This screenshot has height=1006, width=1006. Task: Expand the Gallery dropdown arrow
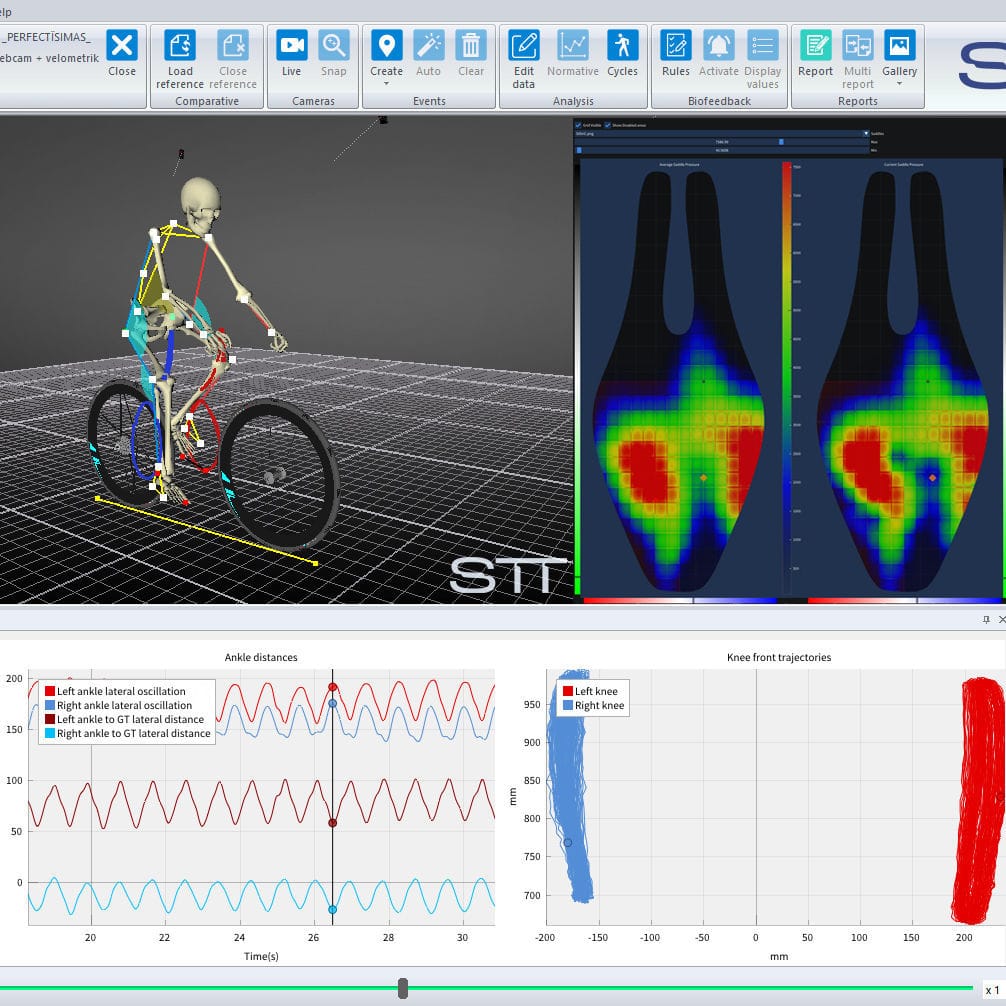899,84
